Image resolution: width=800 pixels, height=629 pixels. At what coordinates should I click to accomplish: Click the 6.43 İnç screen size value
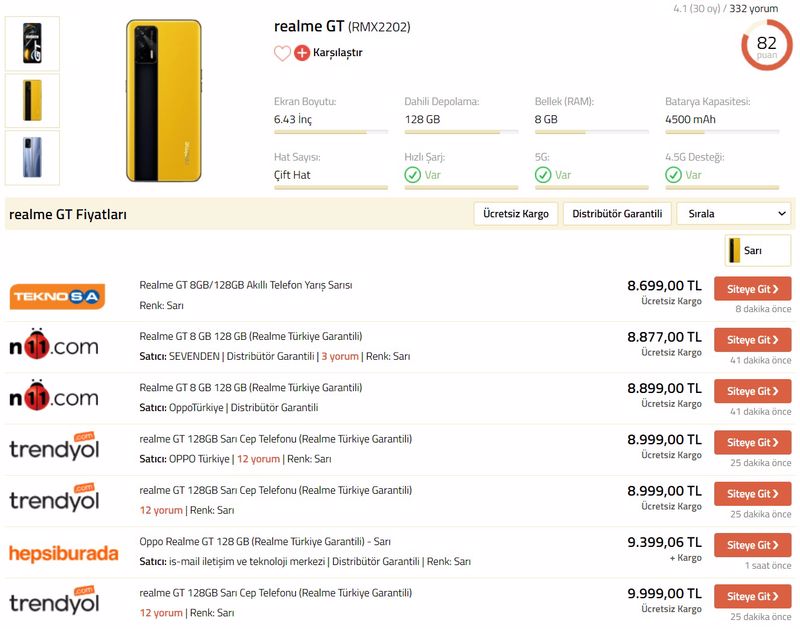(x=292, y=119)
